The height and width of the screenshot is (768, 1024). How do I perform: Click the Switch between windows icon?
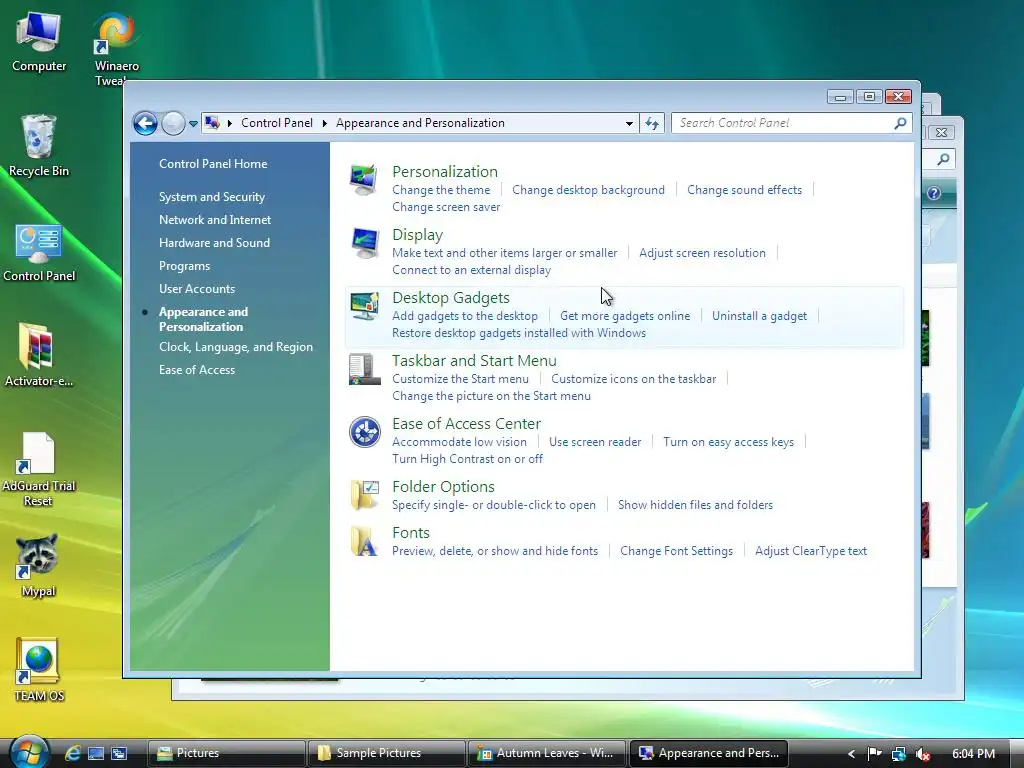tap(119, 753)
